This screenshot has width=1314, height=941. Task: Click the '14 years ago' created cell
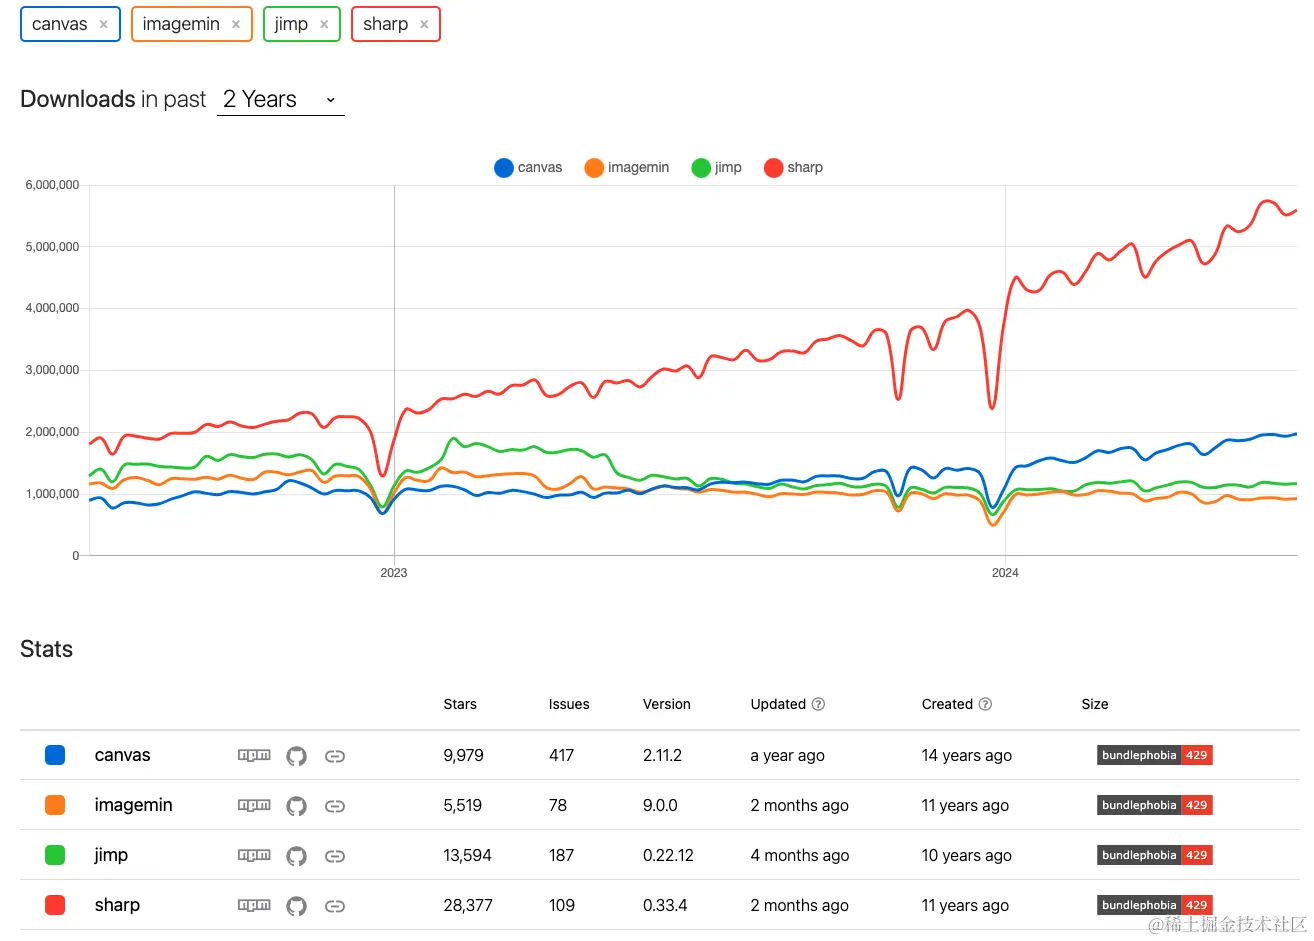967,755
